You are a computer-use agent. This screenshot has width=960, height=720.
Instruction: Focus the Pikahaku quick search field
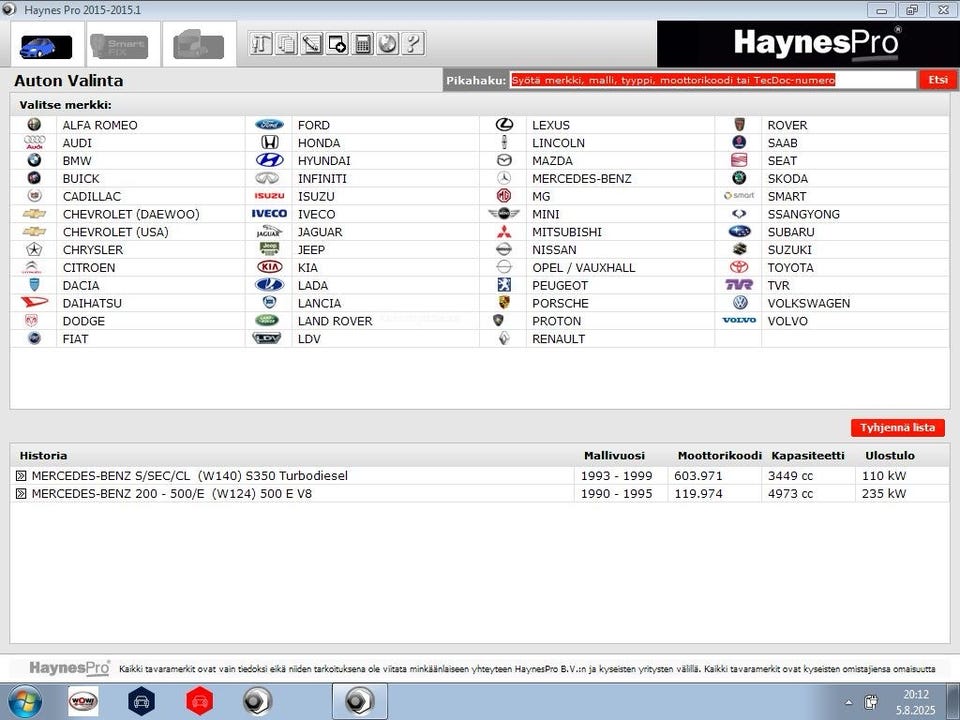(713, 80)
